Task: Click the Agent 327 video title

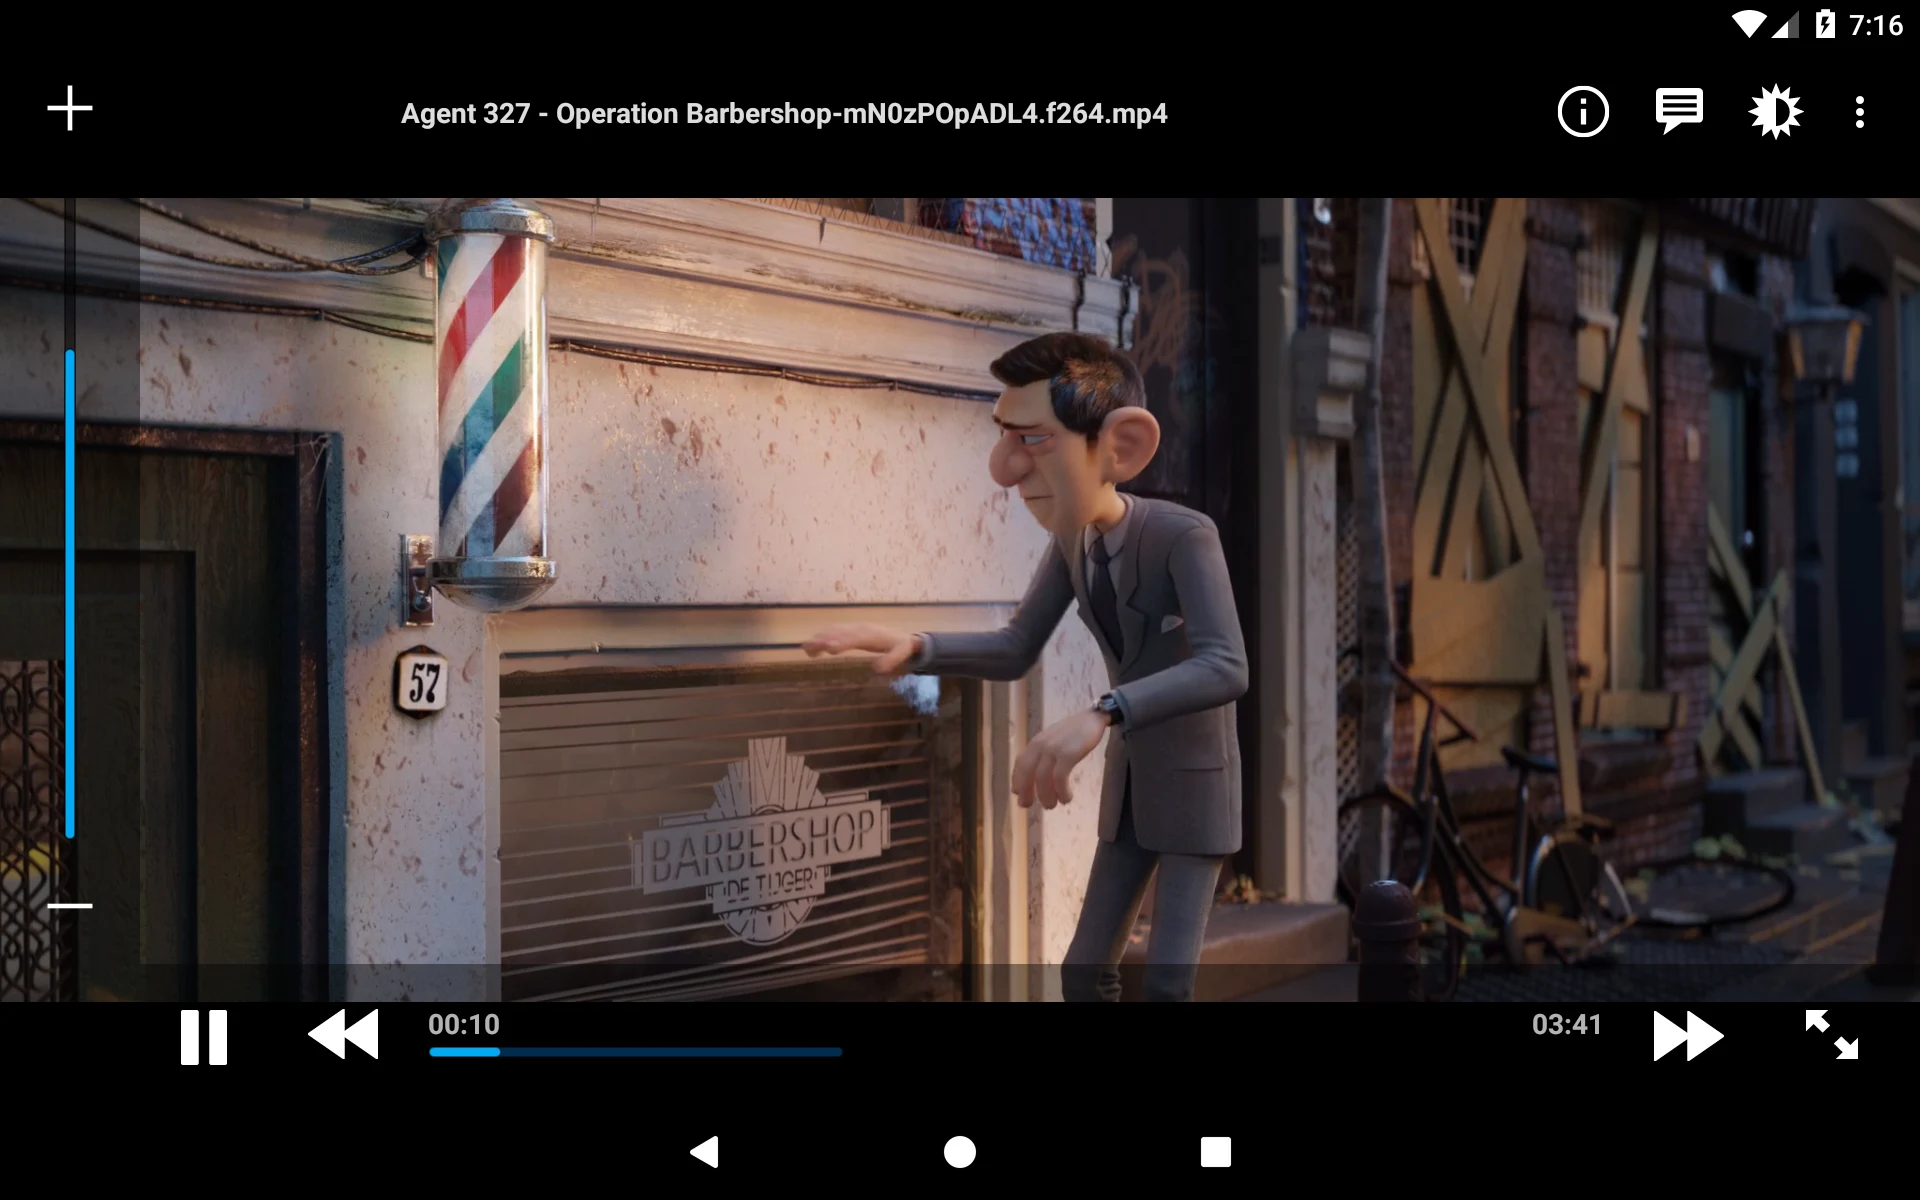Action: click(x=784, y=113)
